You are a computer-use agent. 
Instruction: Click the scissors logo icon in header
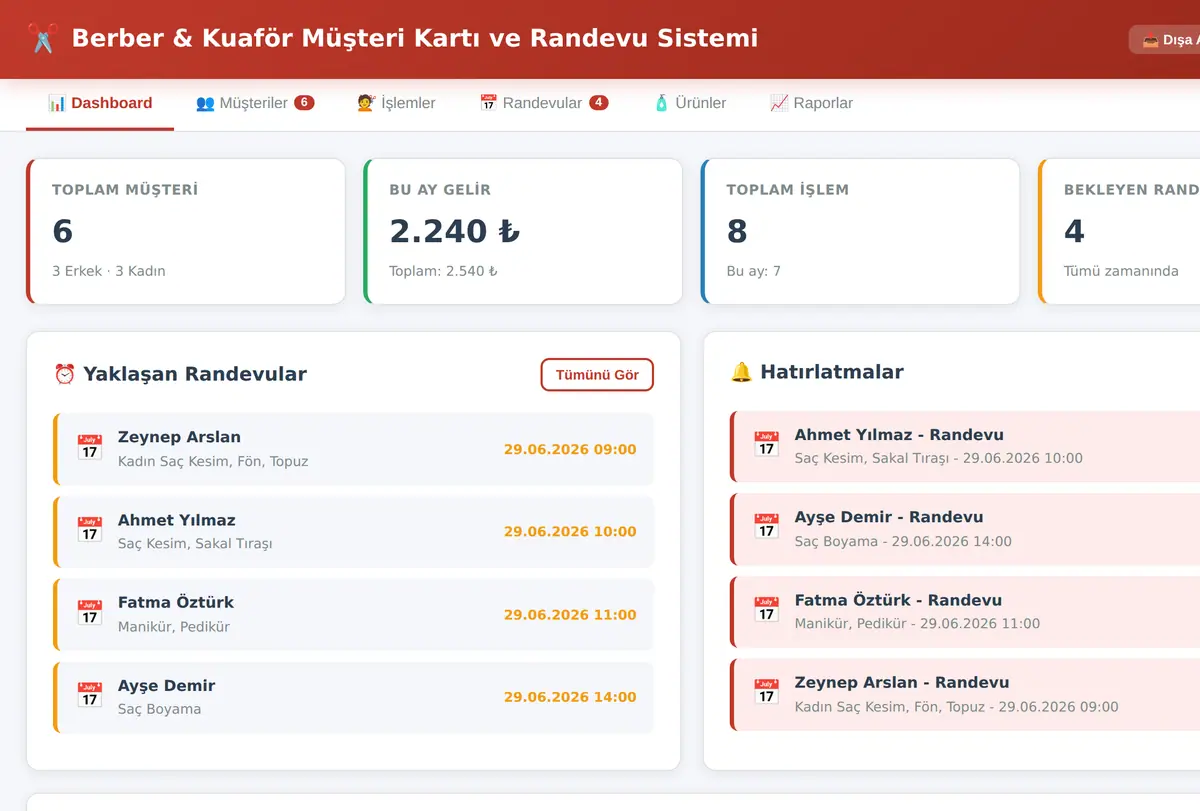[43, 38]
